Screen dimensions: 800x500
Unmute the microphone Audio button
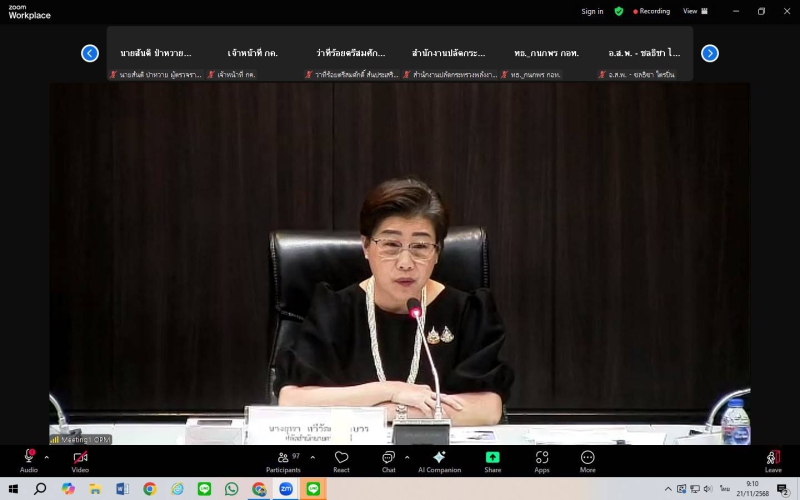coord(29,458)
